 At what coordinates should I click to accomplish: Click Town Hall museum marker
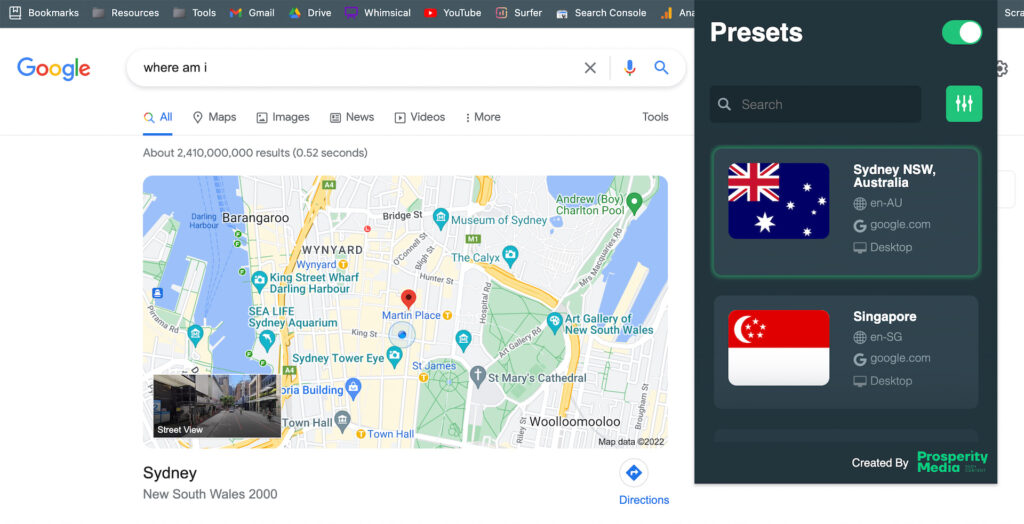(342, 419)
